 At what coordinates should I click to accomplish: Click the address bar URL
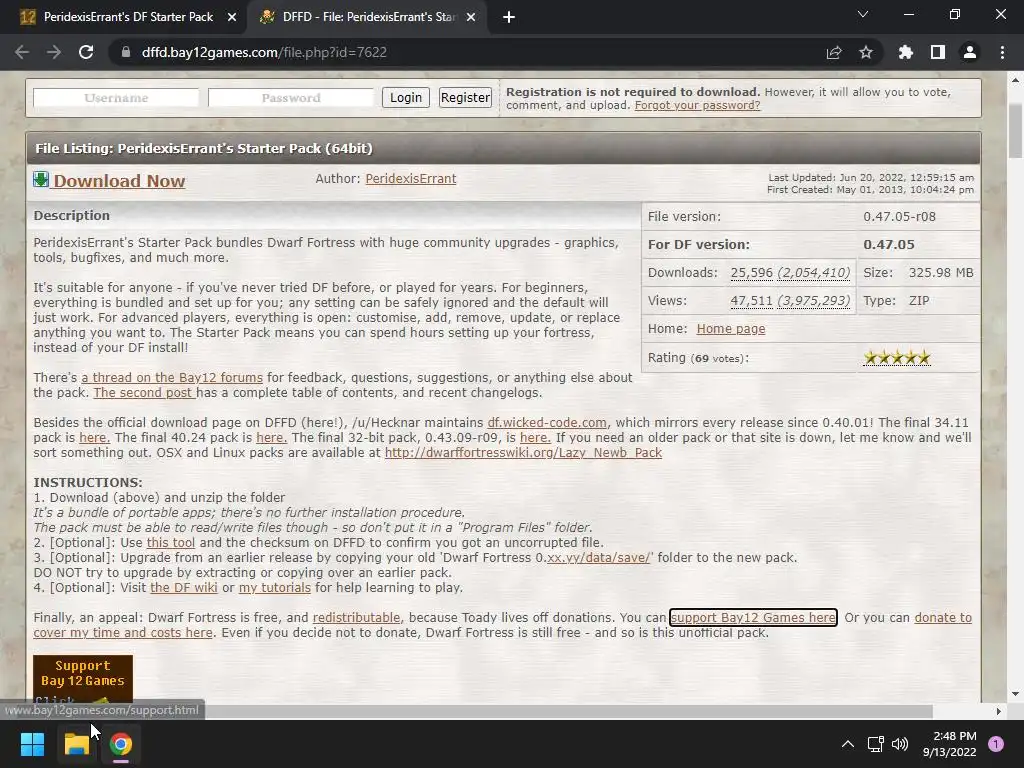(x=264, y=52)
